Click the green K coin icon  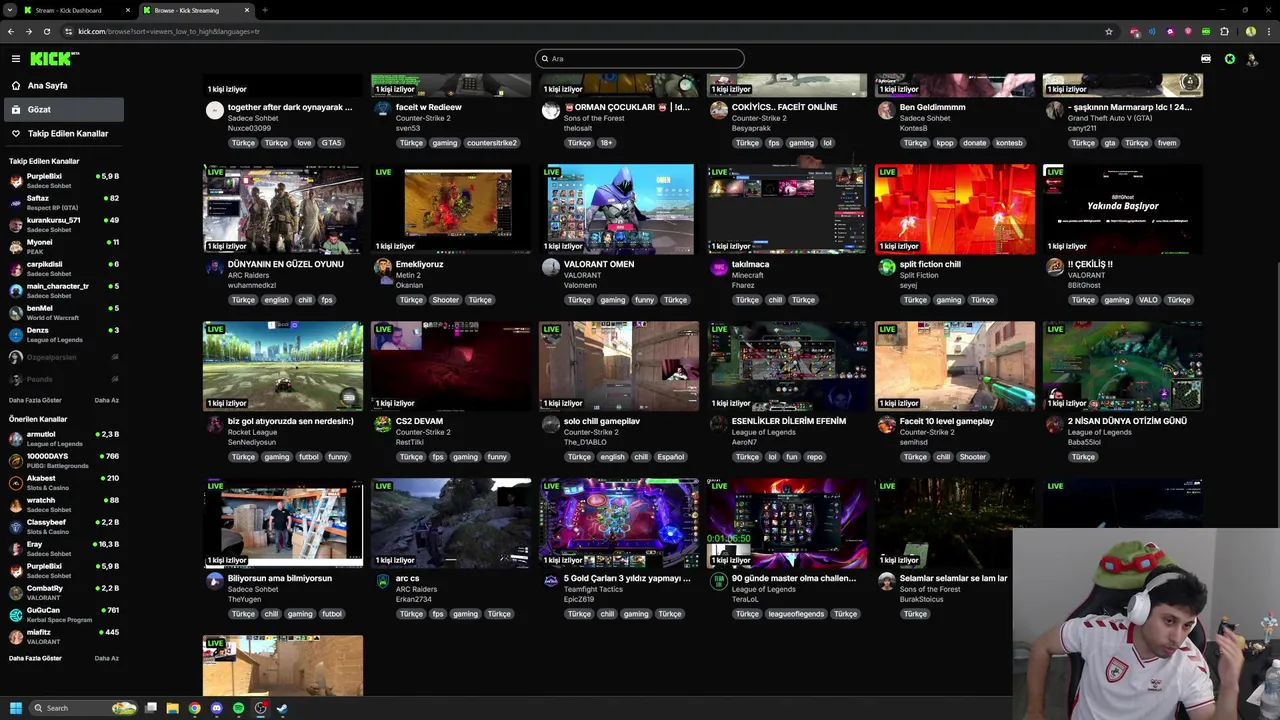[1230, 59]
